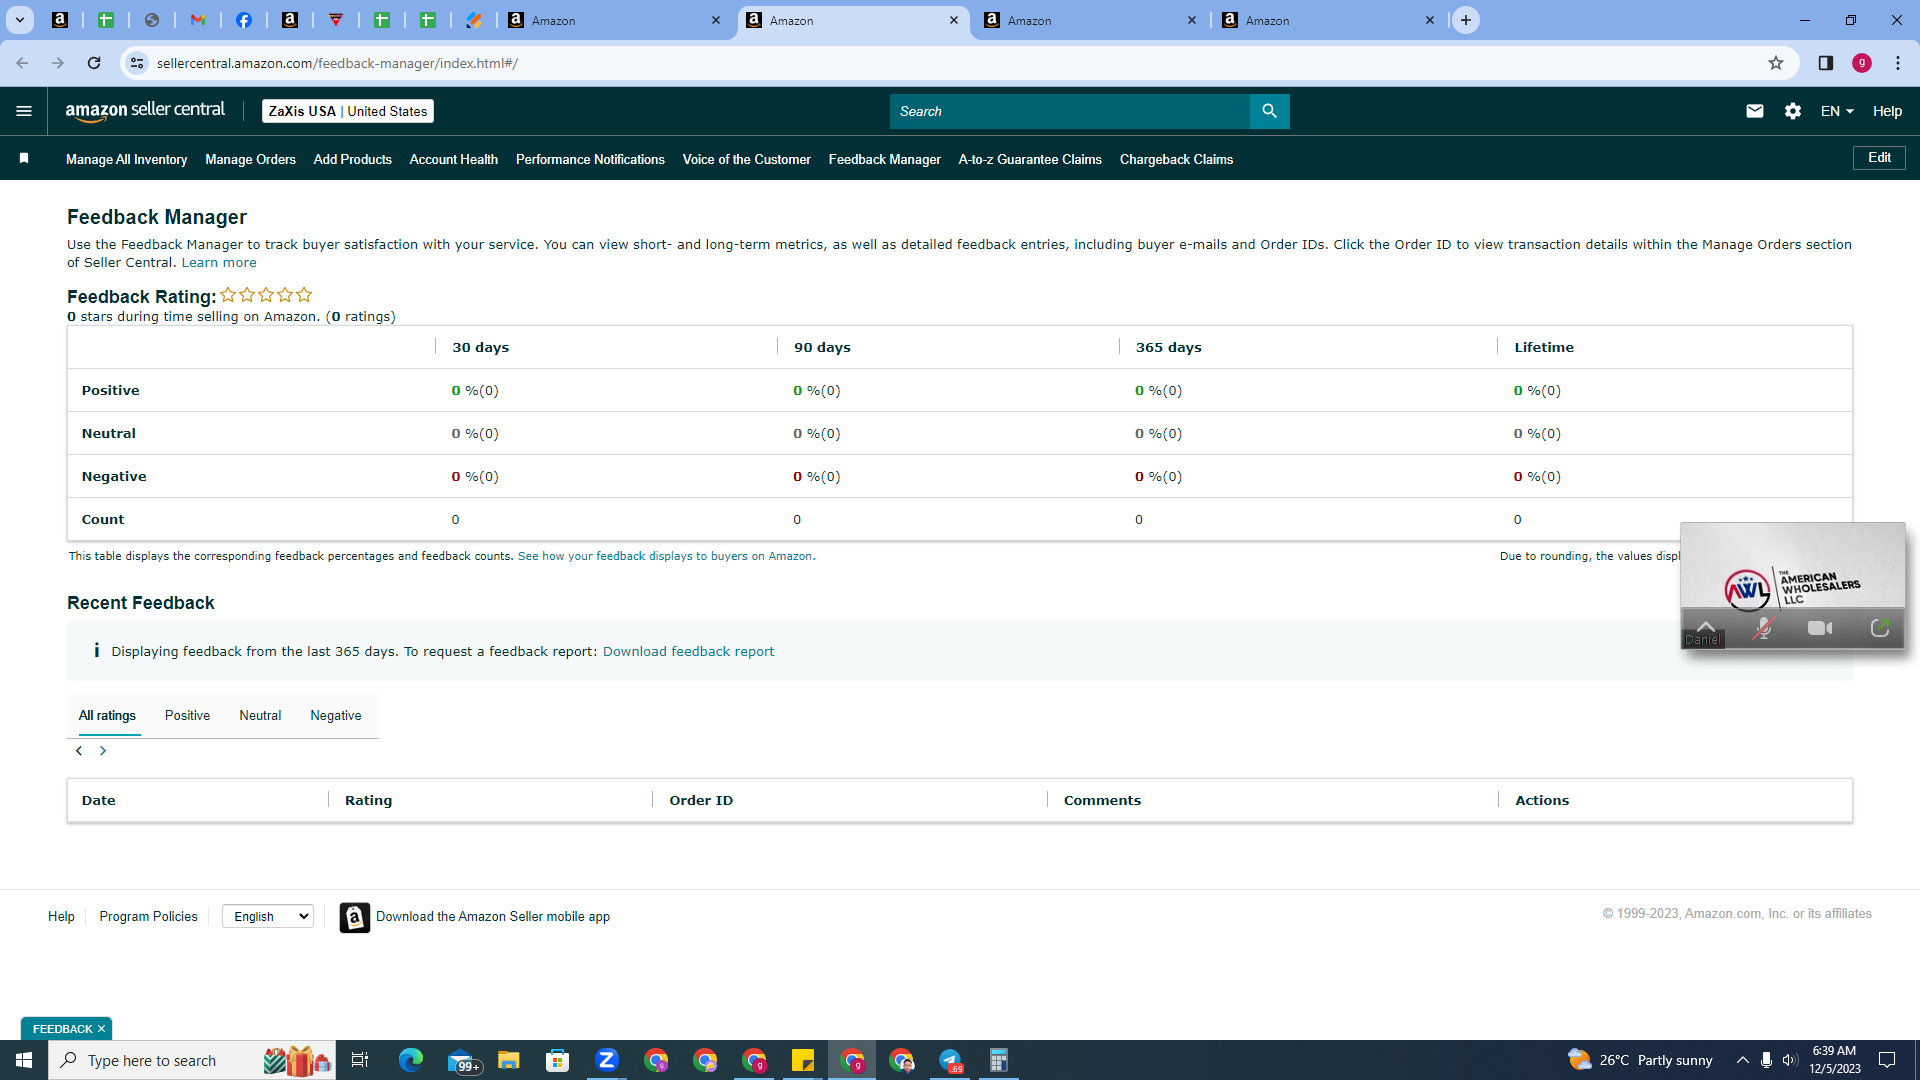Click the Amazon Seller mobile app icon
This screenshot has width=1920, height=1080.
point(355,917)
